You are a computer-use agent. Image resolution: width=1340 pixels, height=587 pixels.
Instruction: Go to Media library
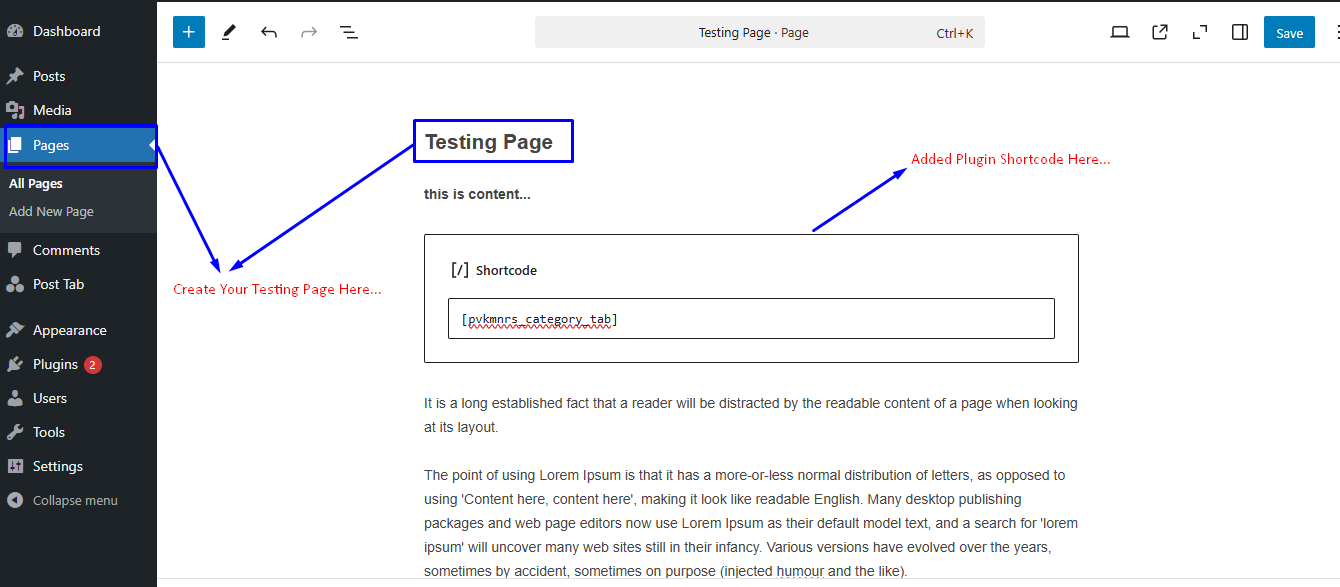coord(78,110)
